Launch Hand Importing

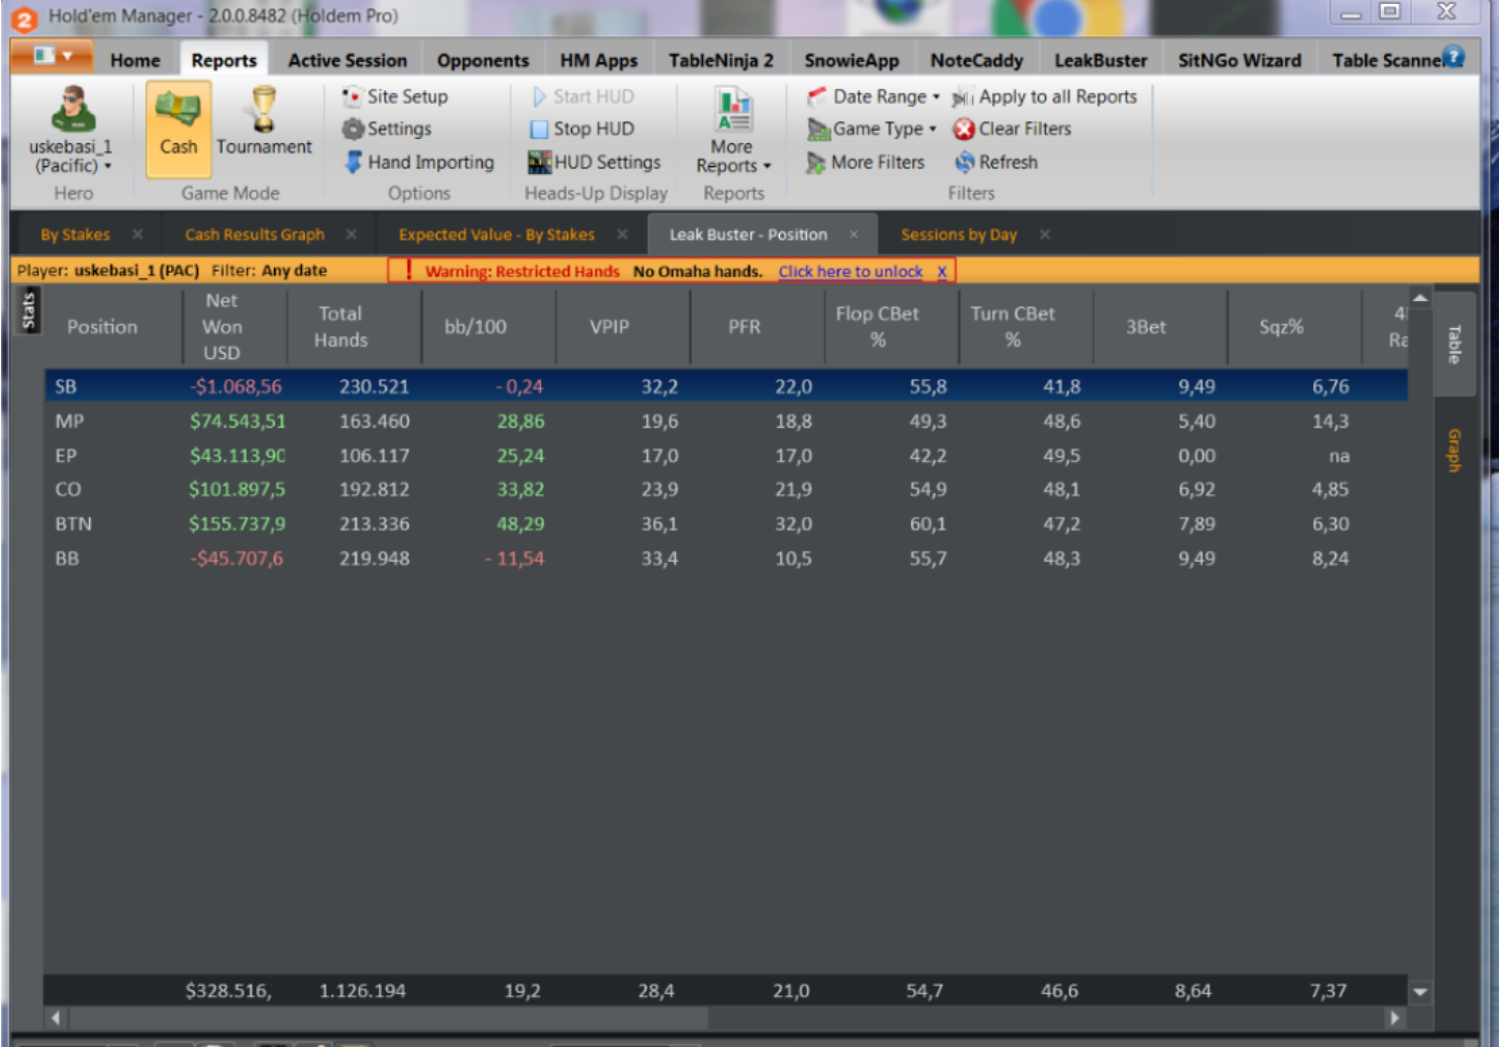click(419, 162)
